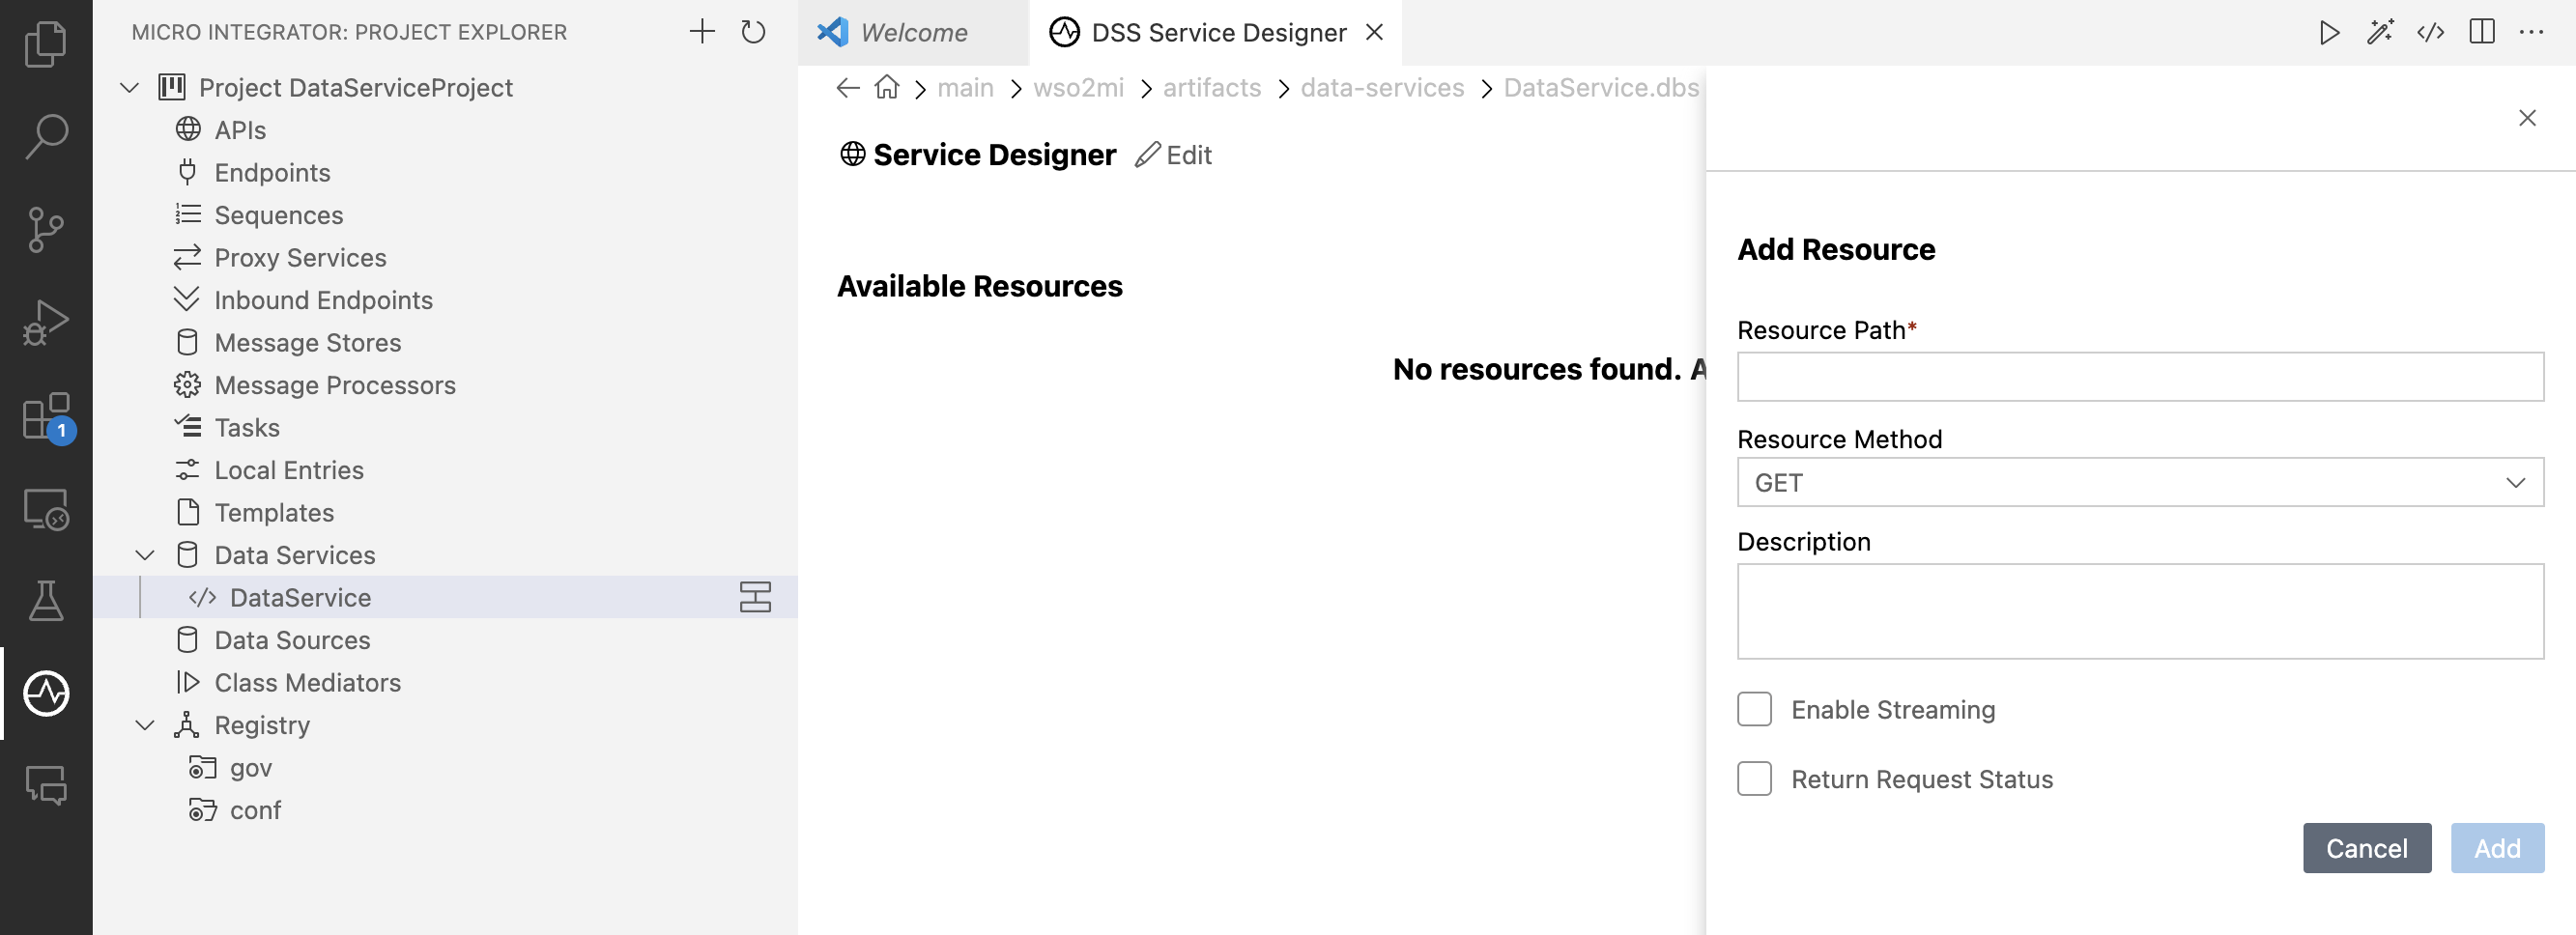Check the Return Request Status option
This screenshot has width=2576, height=935.
click(1753, 779)
